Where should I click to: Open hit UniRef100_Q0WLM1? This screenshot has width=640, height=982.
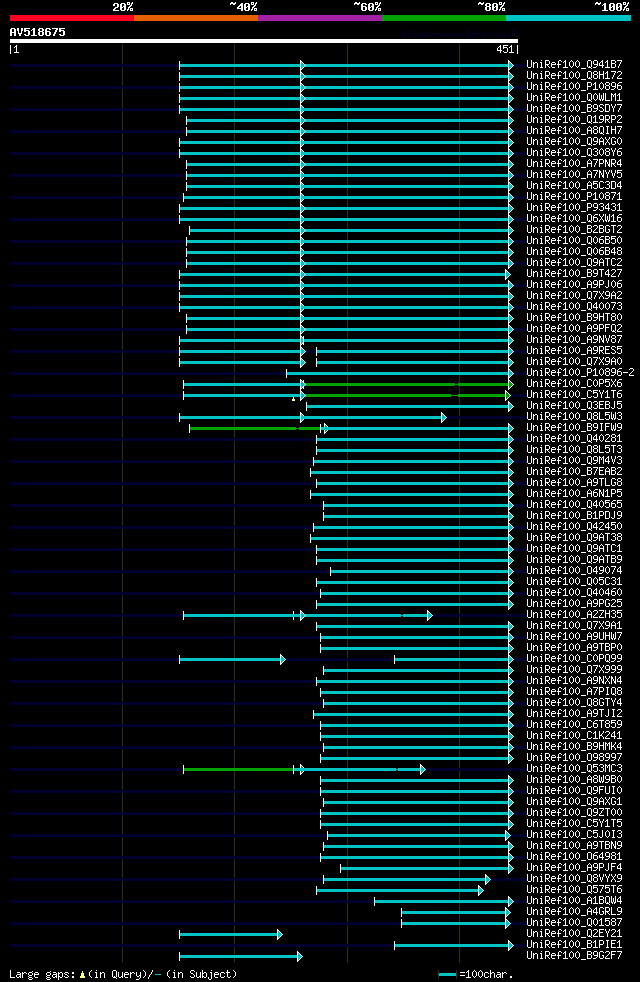574,98
